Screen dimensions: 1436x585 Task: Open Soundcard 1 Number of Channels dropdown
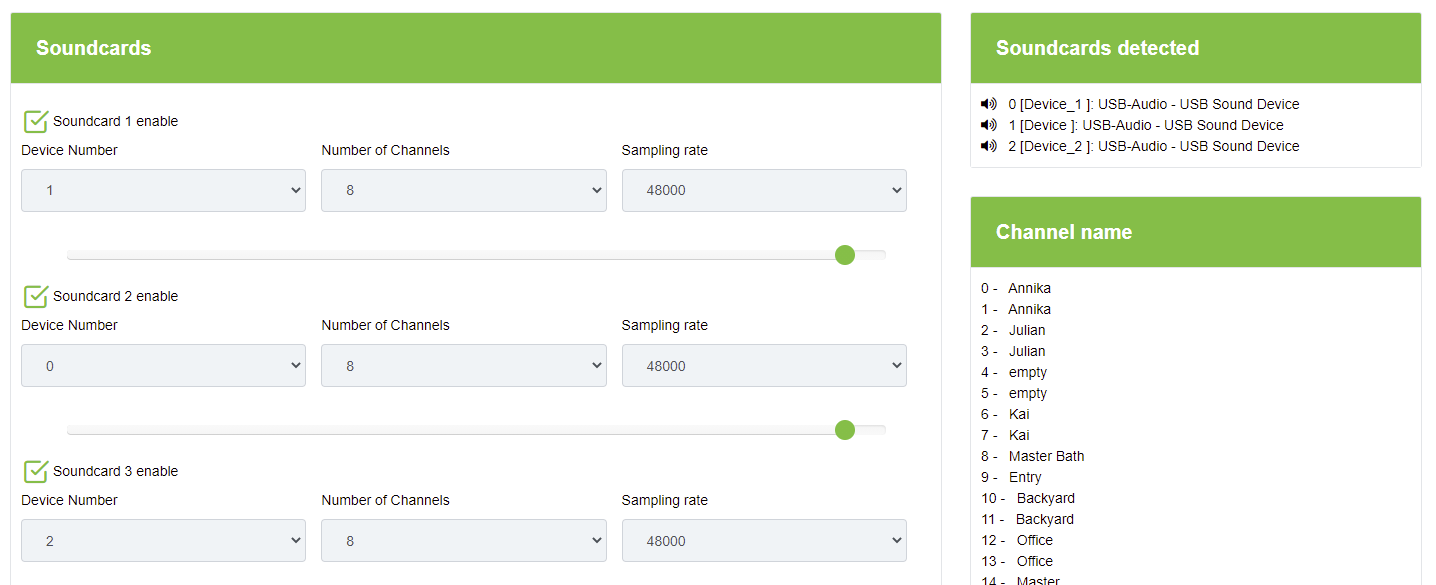[x=463, y=190]
